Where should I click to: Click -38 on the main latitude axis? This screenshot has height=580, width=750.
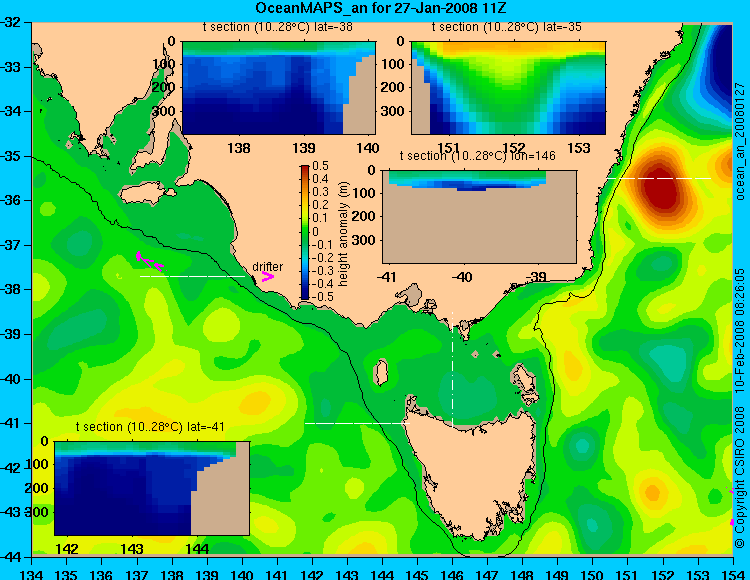11,289
